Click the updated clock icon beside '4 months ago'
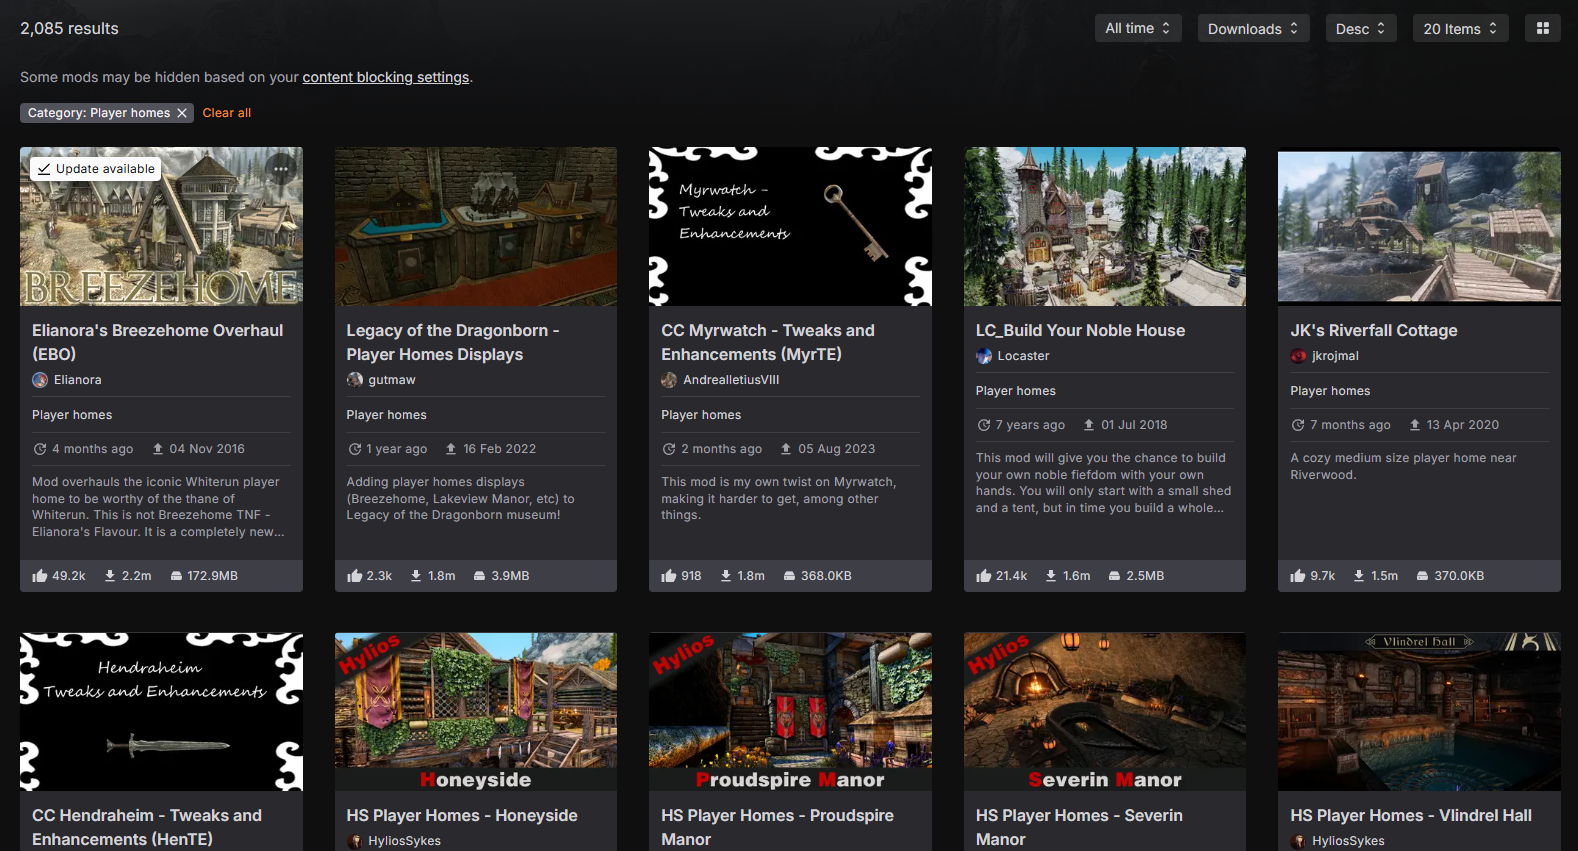Image resolution: width=1578 pixels, height=851 pixels. (40, 449)
